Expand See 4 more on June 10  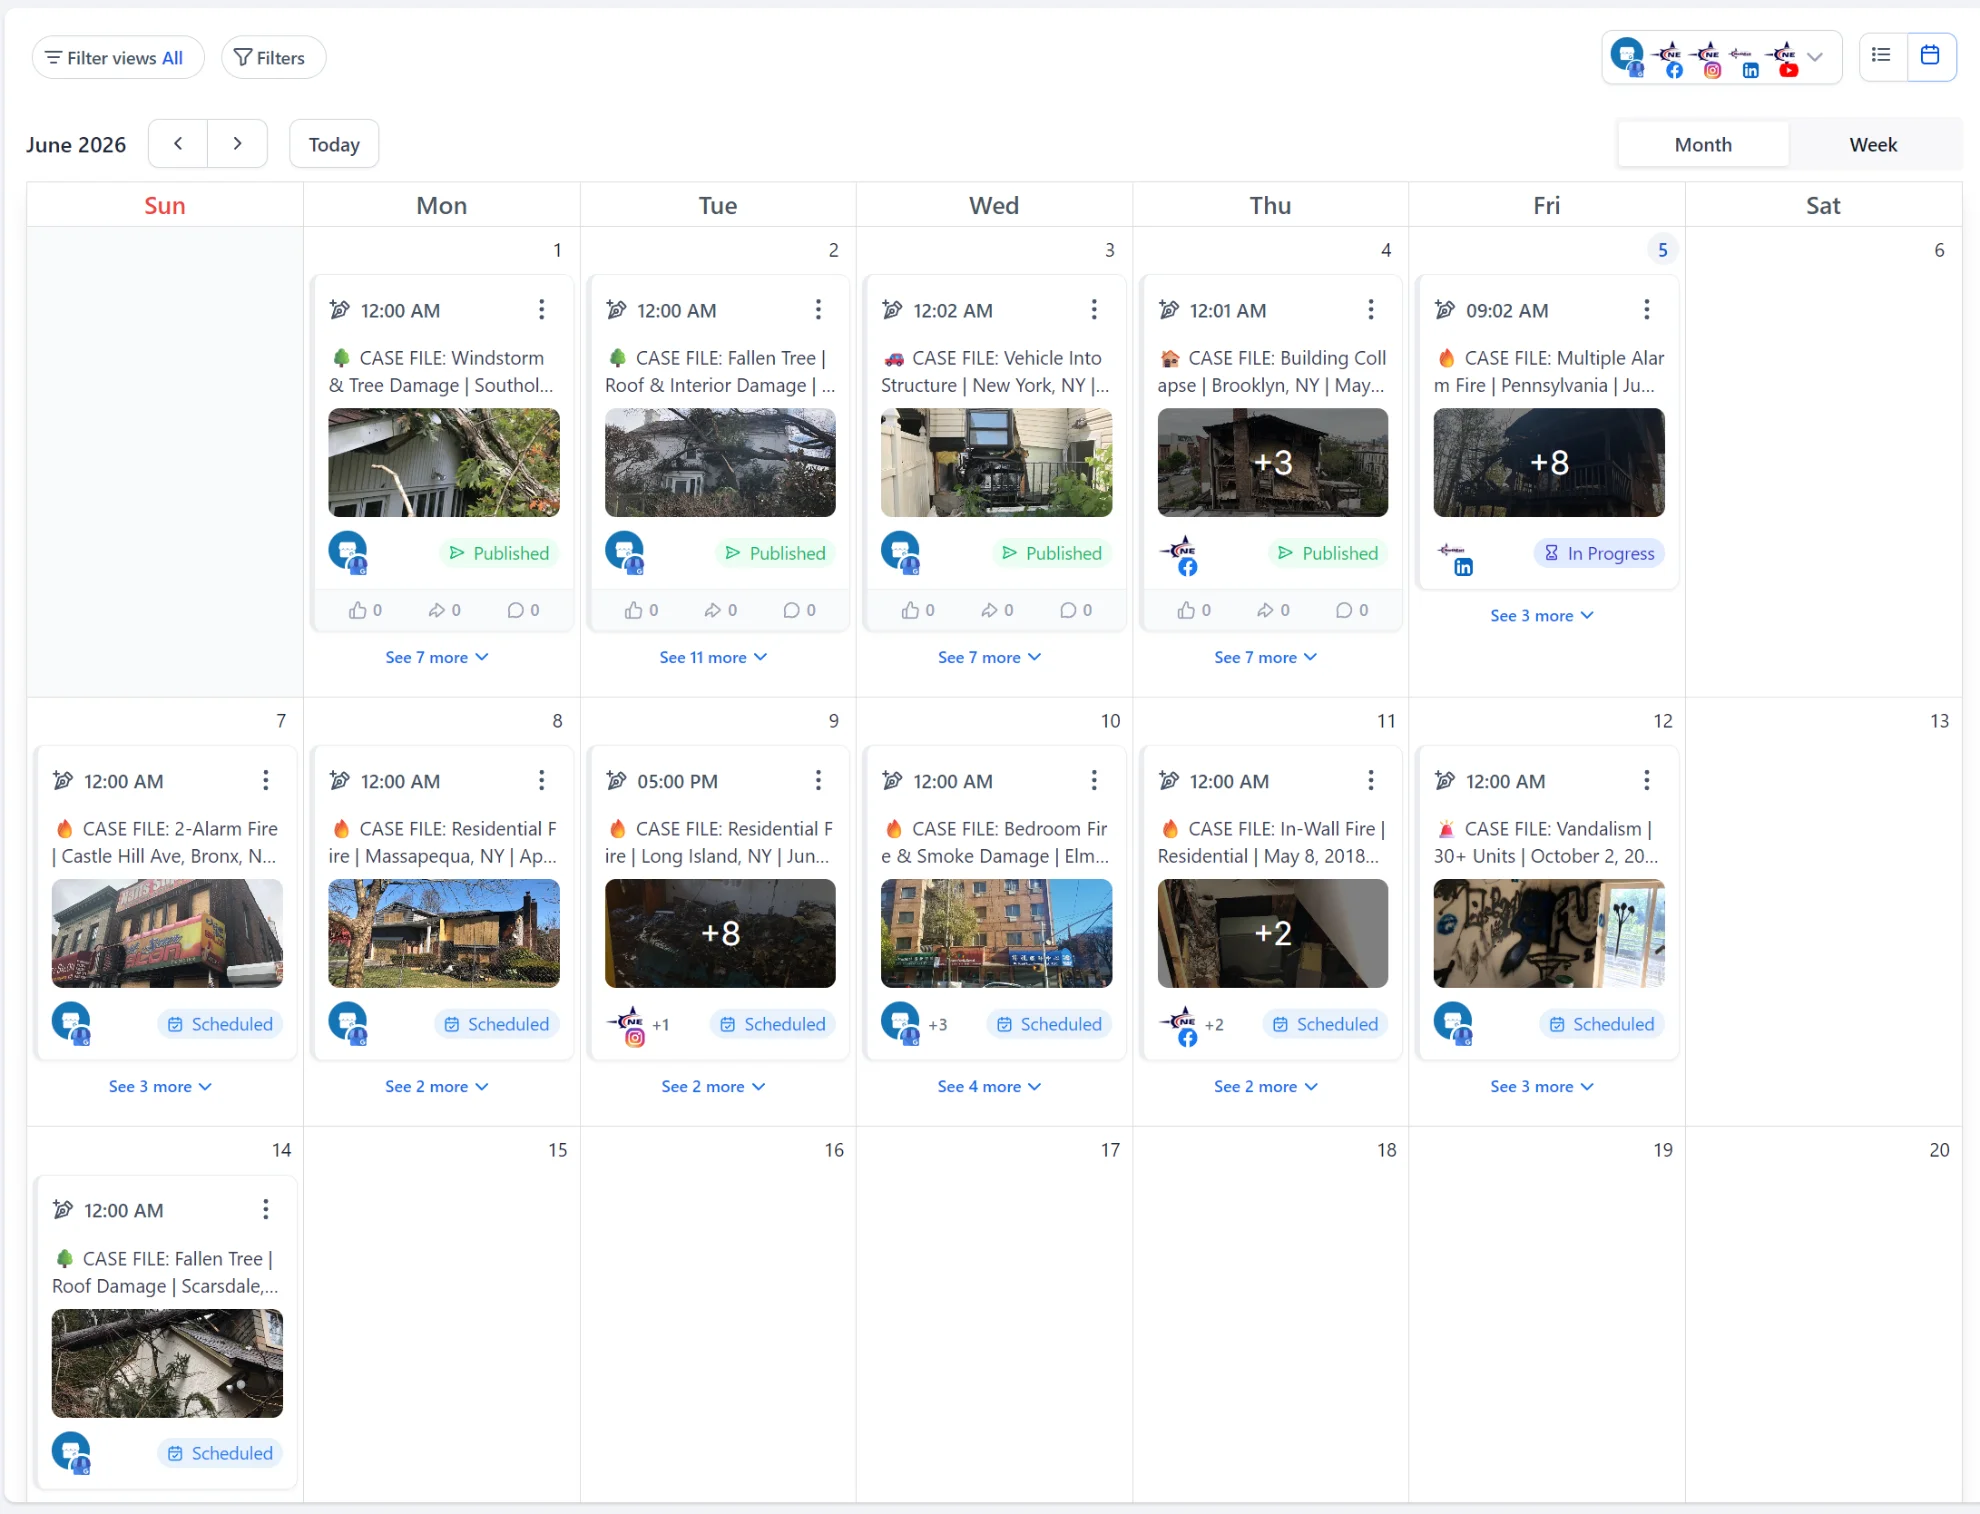tap(989, 1087)
